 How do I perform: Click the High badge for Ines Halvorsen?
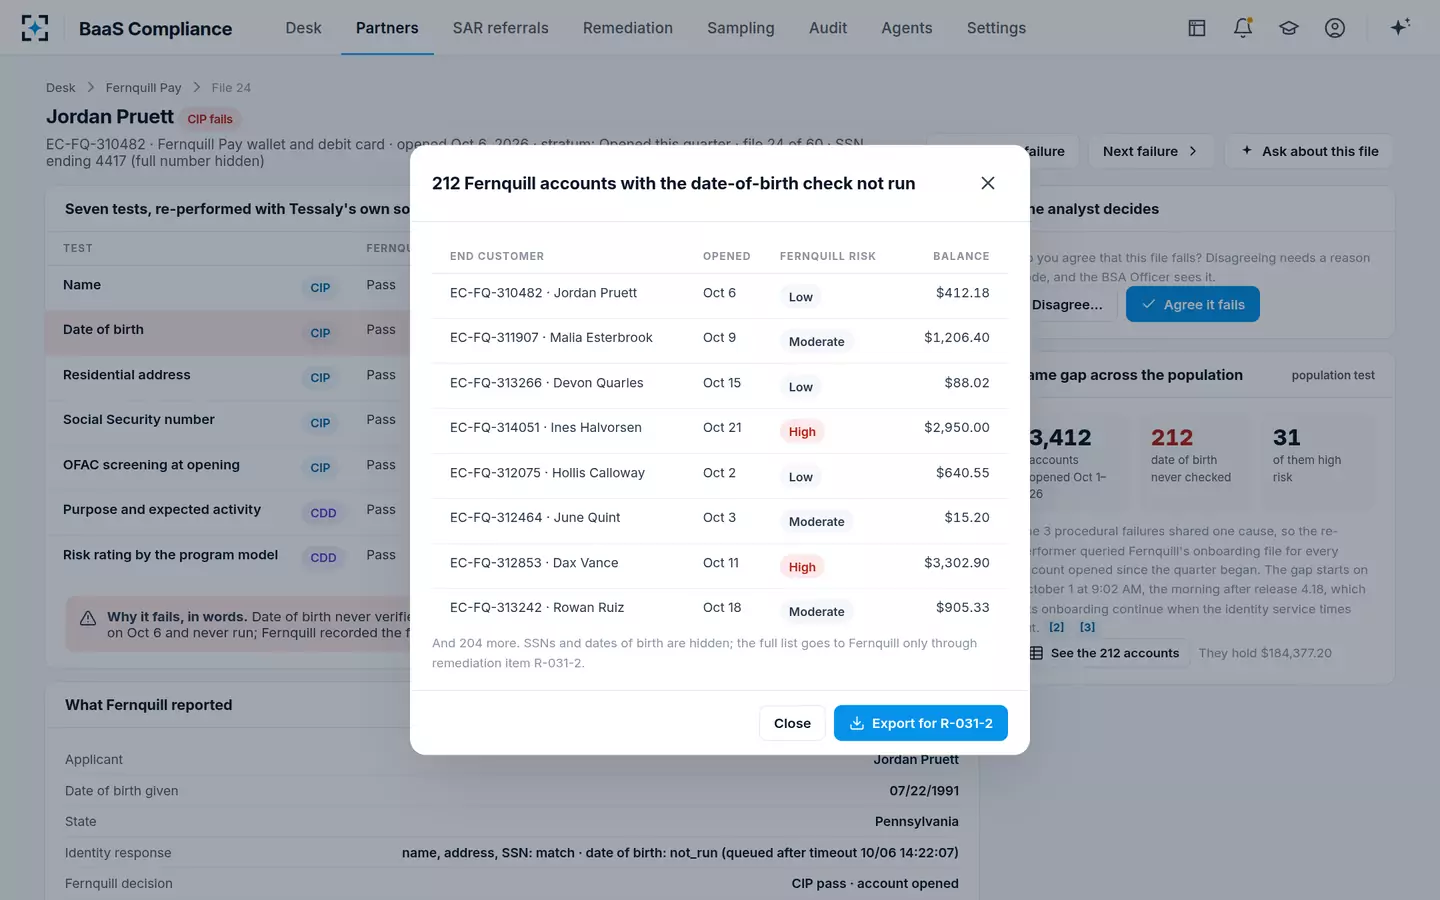(x=802, y=432)
